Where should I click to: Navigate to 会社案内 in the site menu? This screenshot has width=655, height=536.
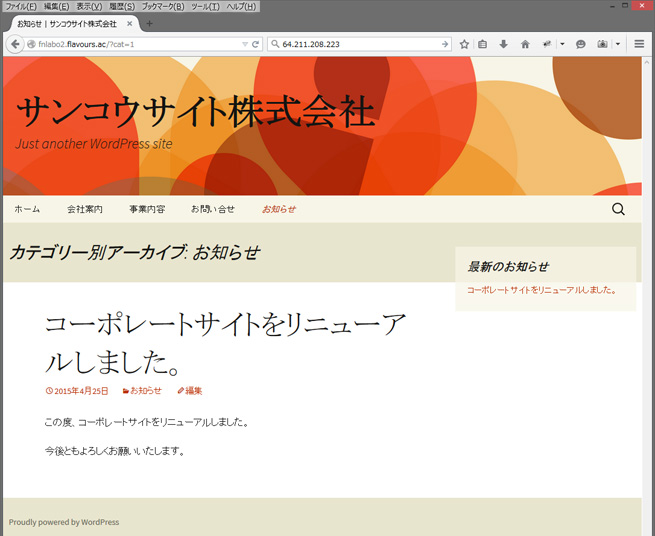85,209
